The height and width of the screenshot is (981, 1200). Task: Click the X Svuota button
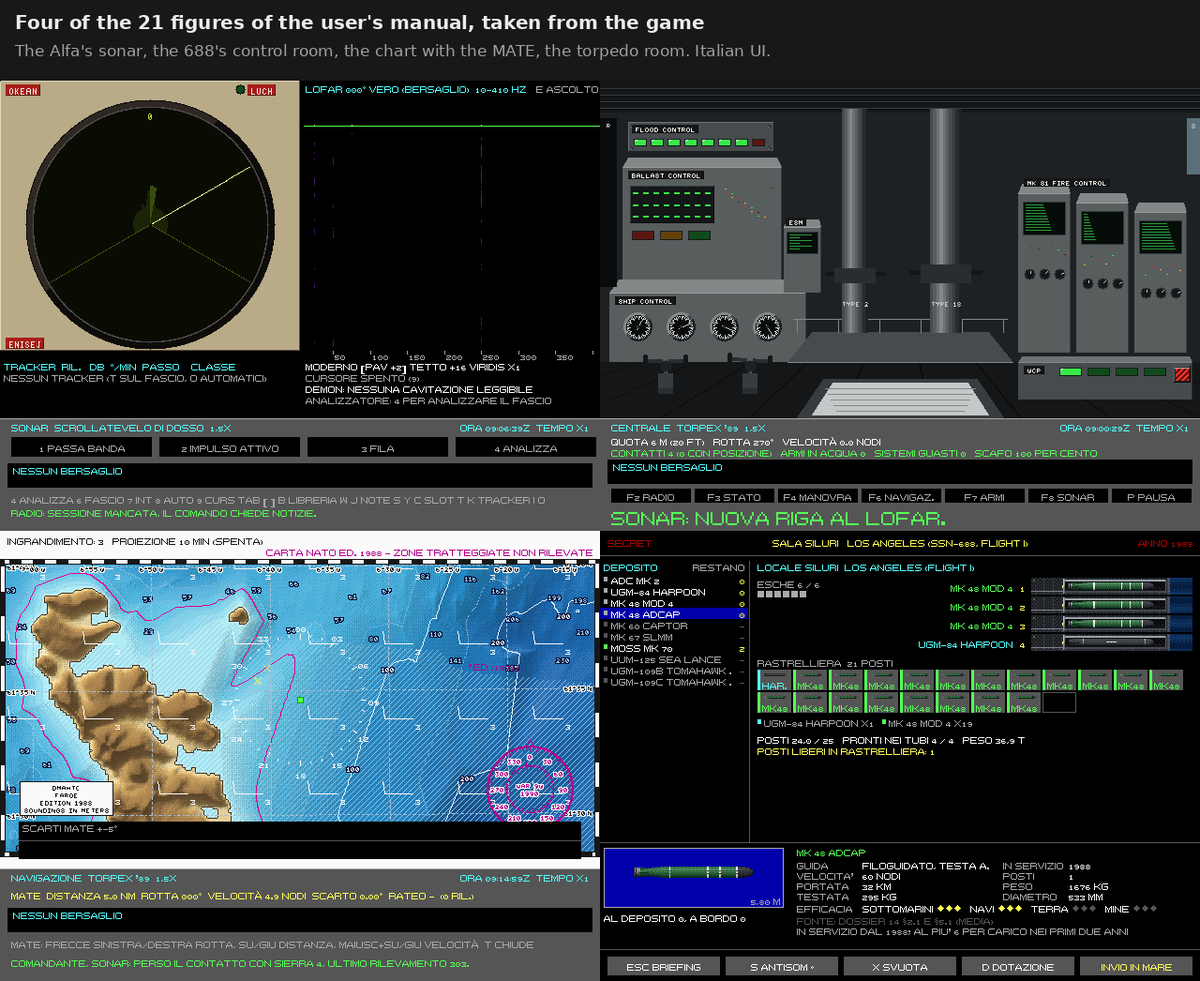tap(900, 967)
